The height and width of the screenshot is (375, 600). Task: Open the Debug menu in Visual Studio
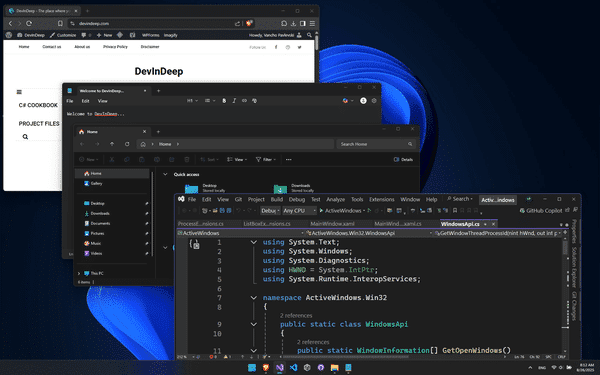[x=297, y=199]
